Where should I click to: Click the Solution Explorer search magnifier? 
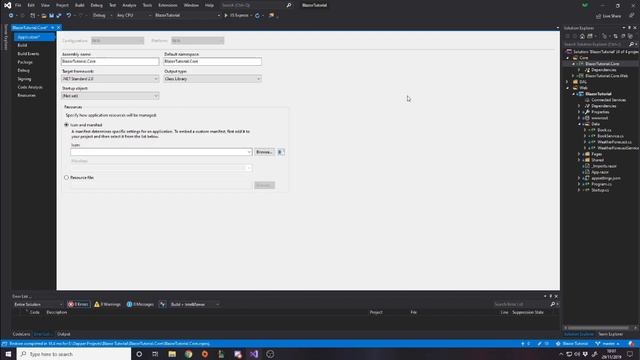point(631,44)
